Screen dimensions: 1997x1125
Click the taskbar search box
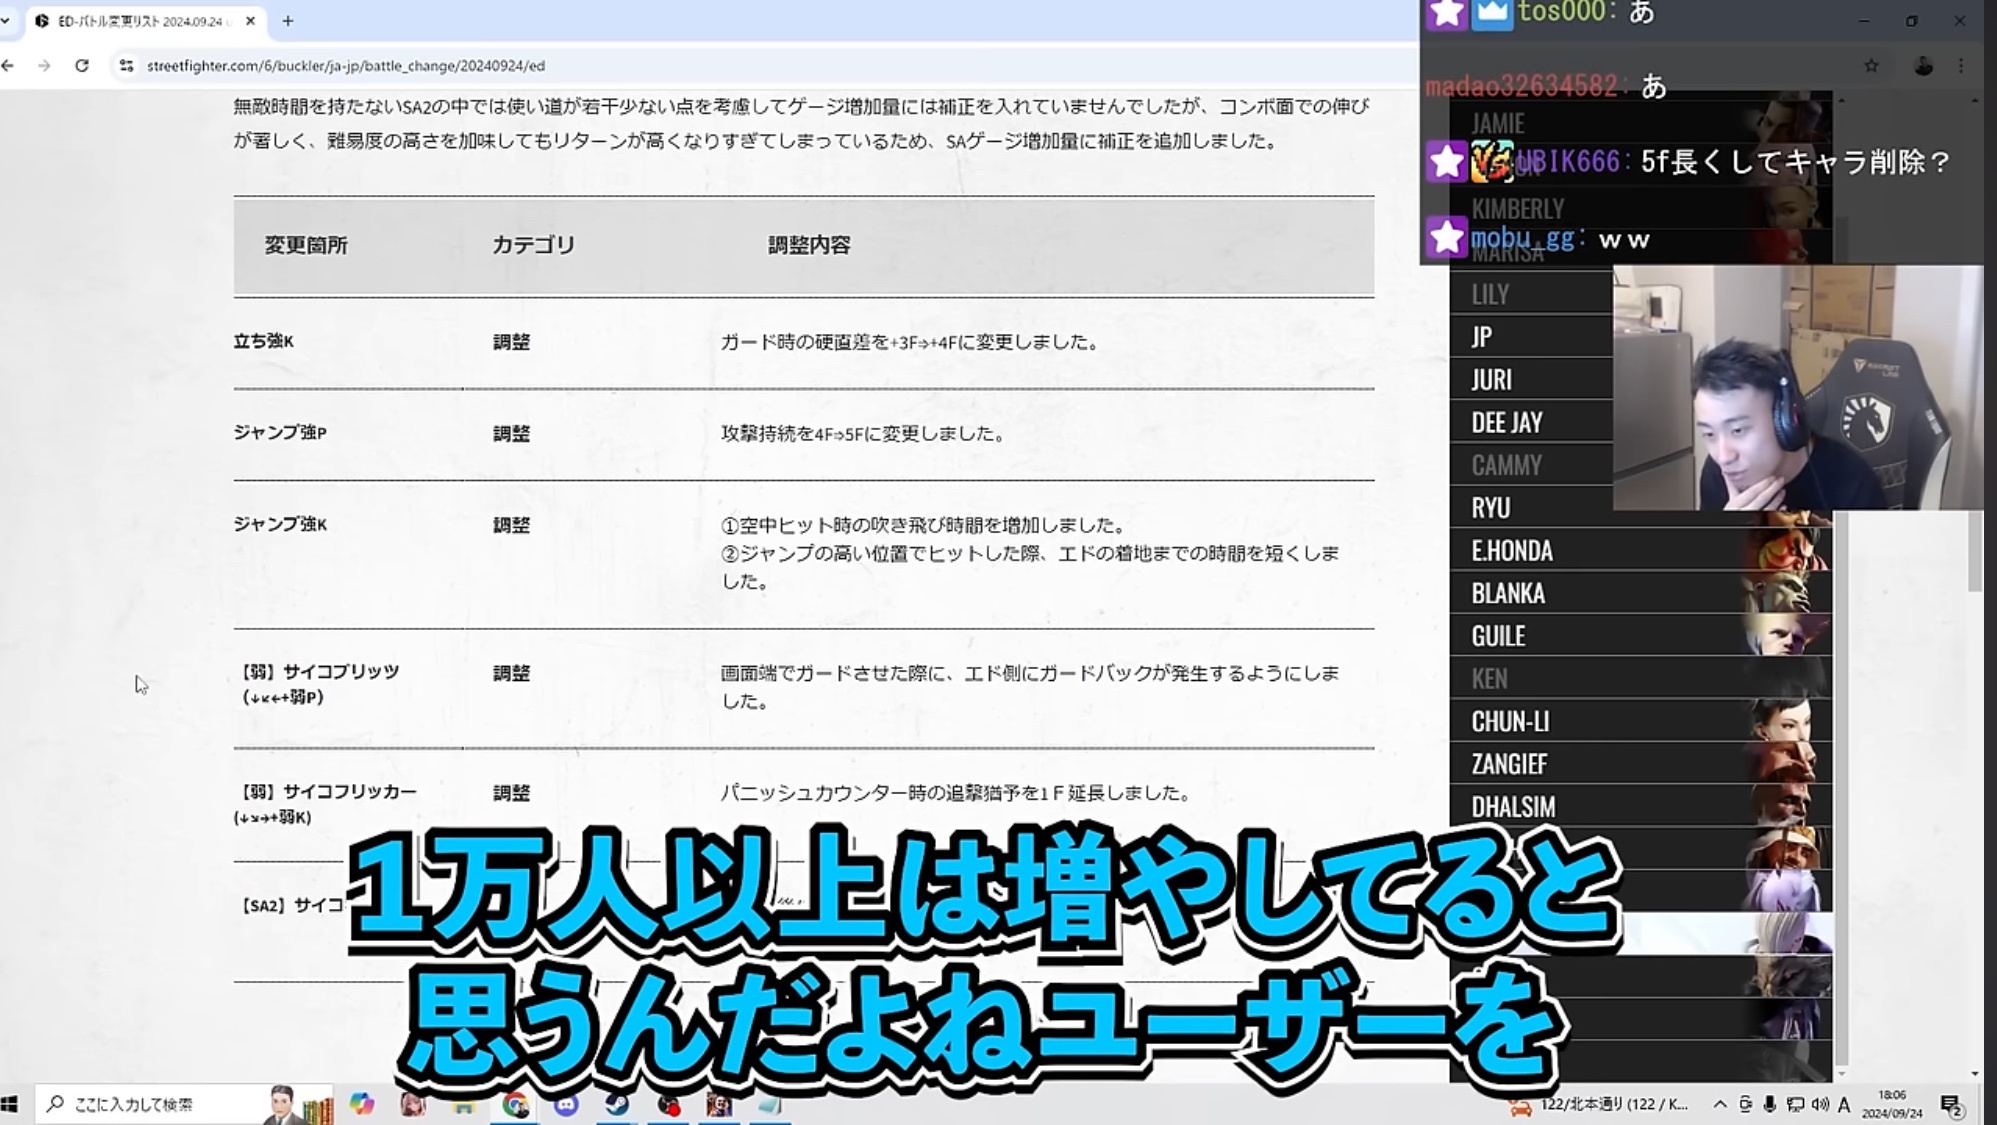coord(185,1104)
